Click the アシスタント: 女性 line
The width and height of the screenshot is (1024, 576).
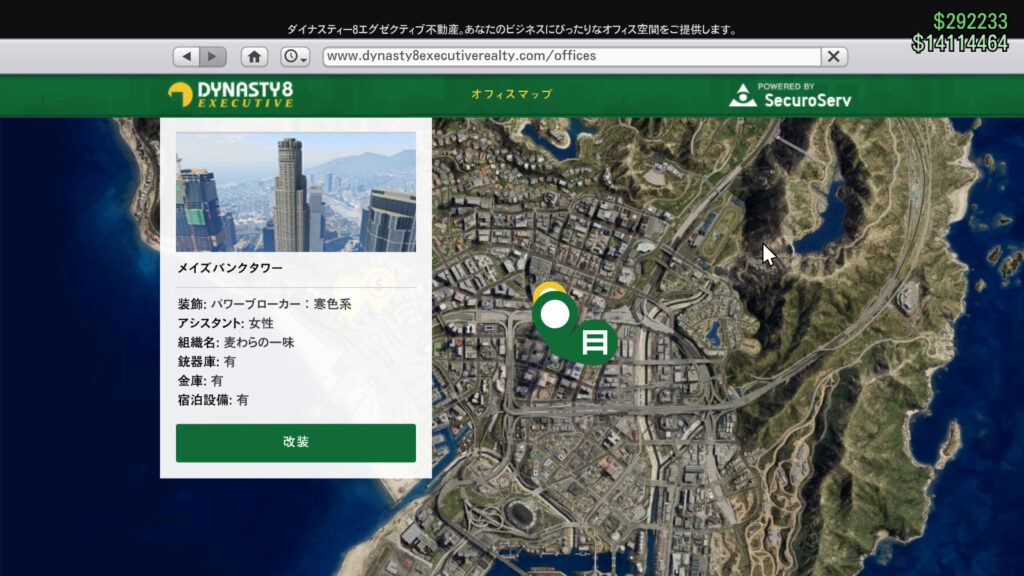225,323
